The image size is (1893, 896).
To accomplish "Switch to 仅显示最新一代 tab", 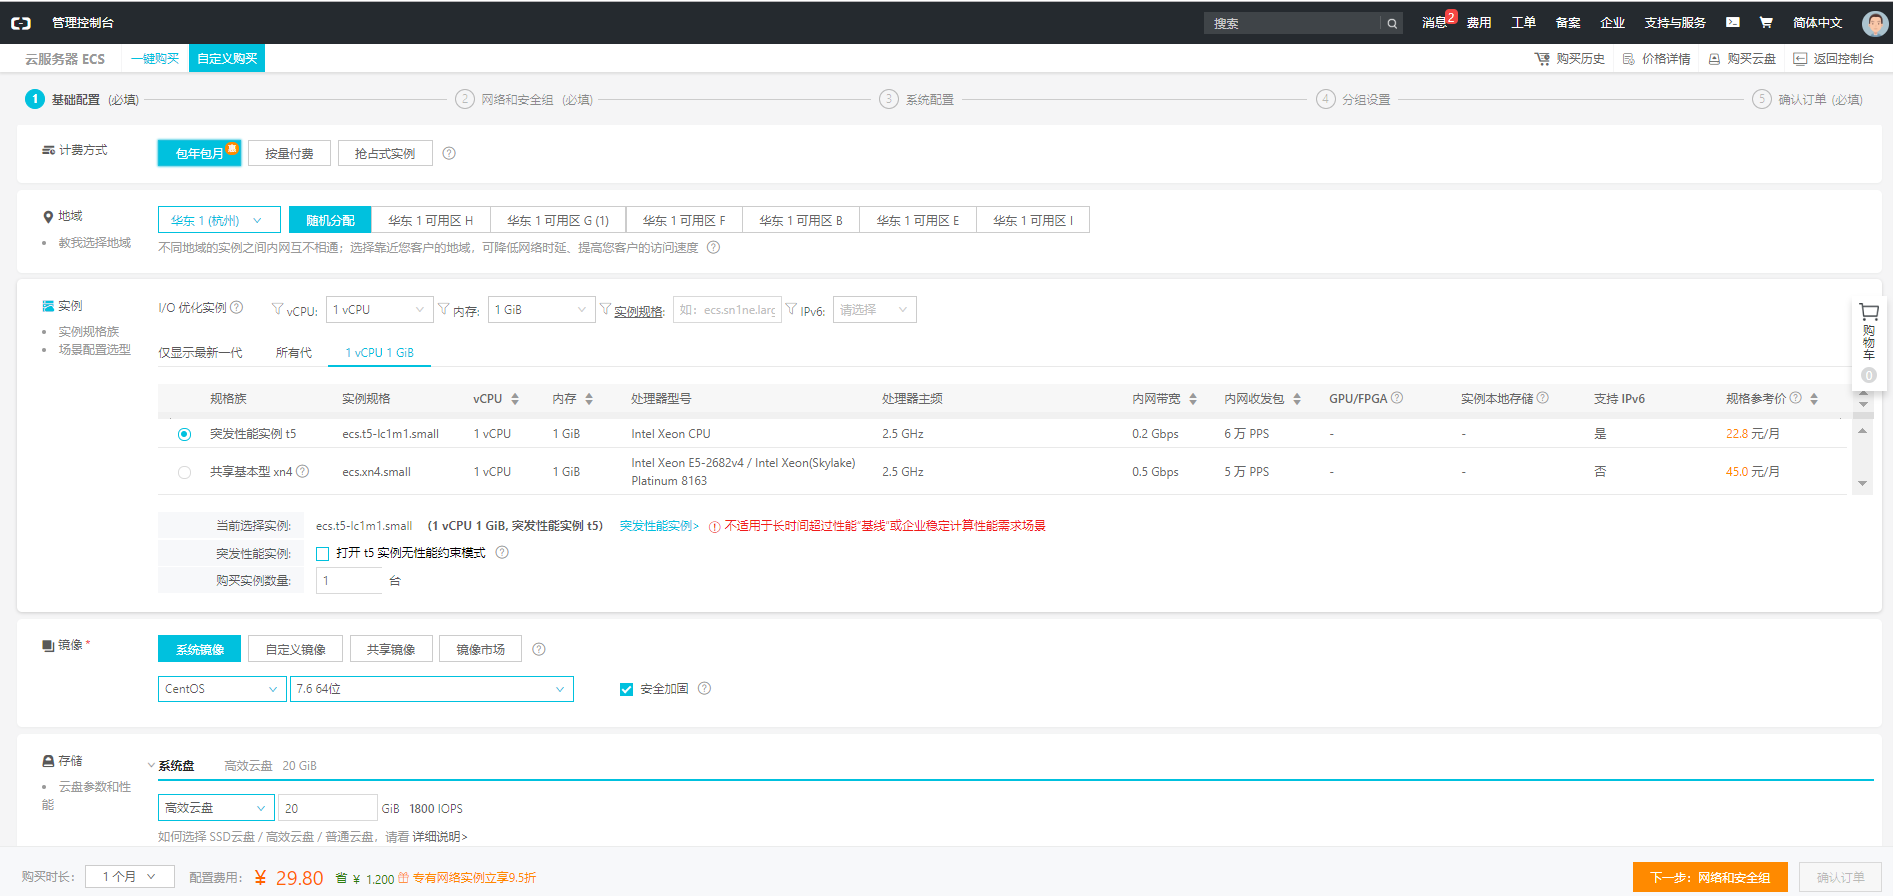I will [200, 353].
